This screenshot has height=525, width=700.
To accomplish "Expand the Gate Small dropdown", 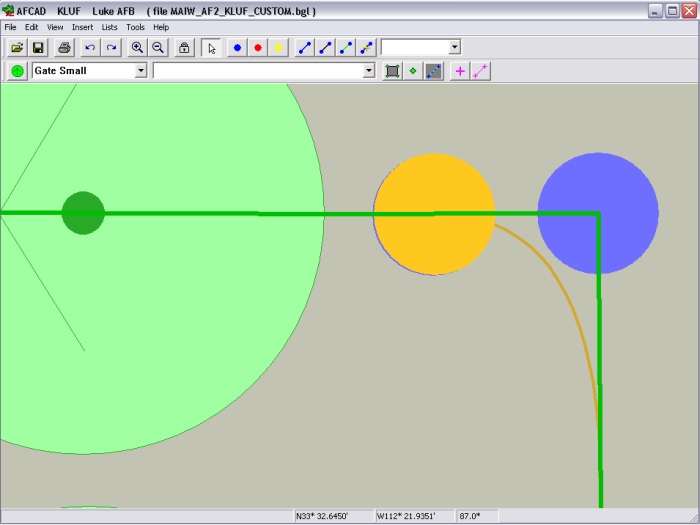I will tap(141, 71).
